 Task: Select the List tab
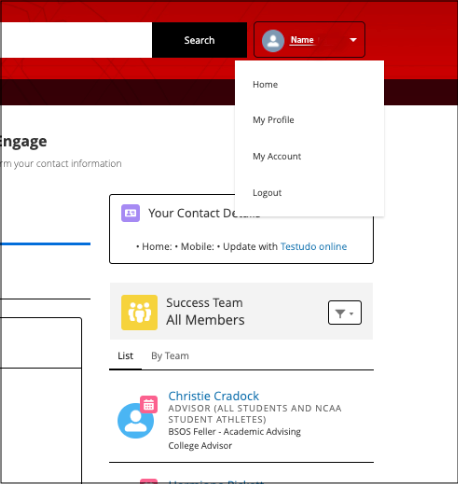(x=125, y=356)
